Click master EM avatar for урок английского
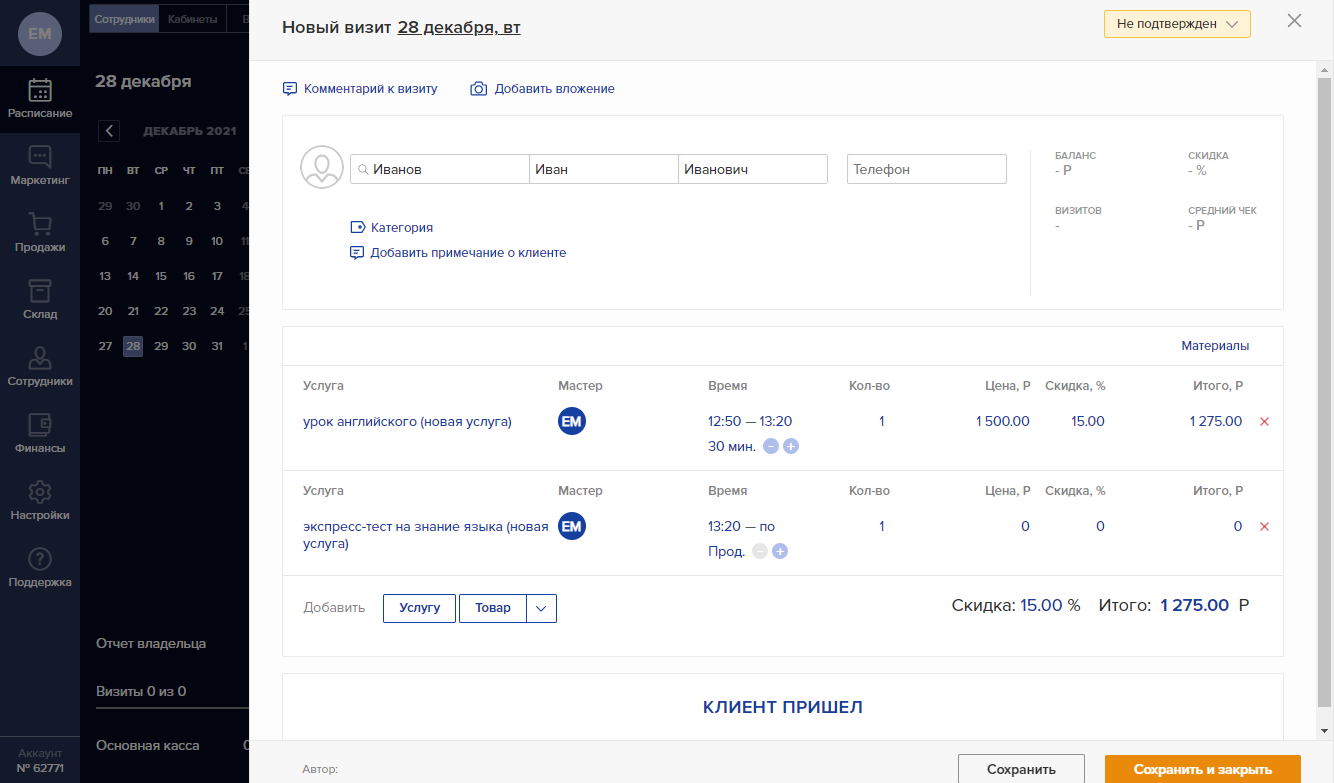 coord(572,422)
